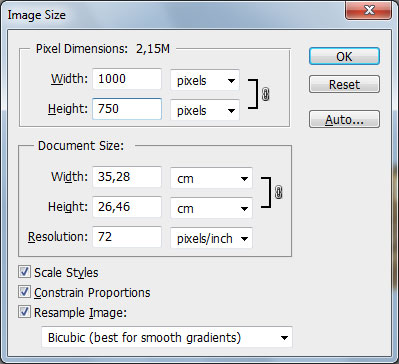Click the document Height field showing 26,46

pos(127,207)
